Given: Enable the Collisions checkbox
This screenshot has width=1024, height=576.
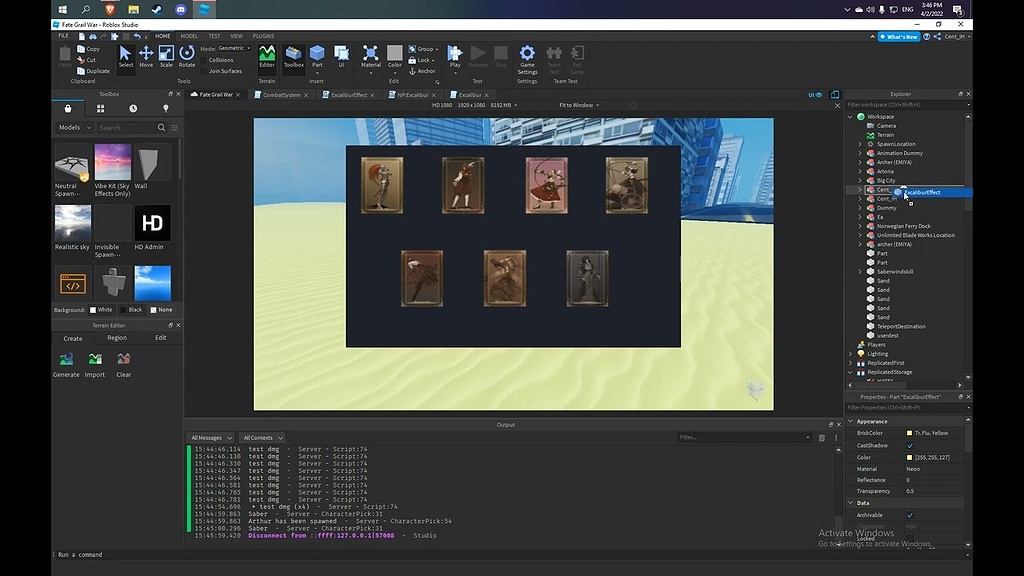Looking at the screenshot, I should coord(204,60).
